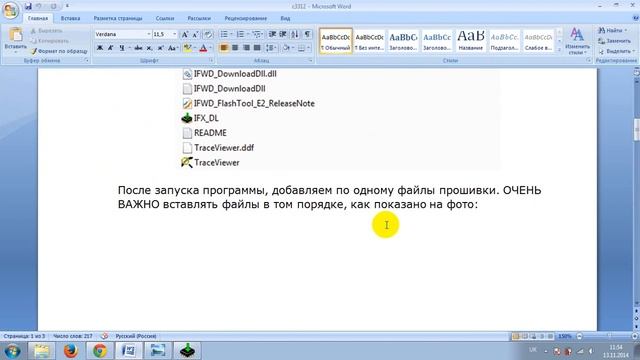Show paragraph marks (¶)
Image resolution: width=640 pixels, height=360 pixels.
pos(307,34)
